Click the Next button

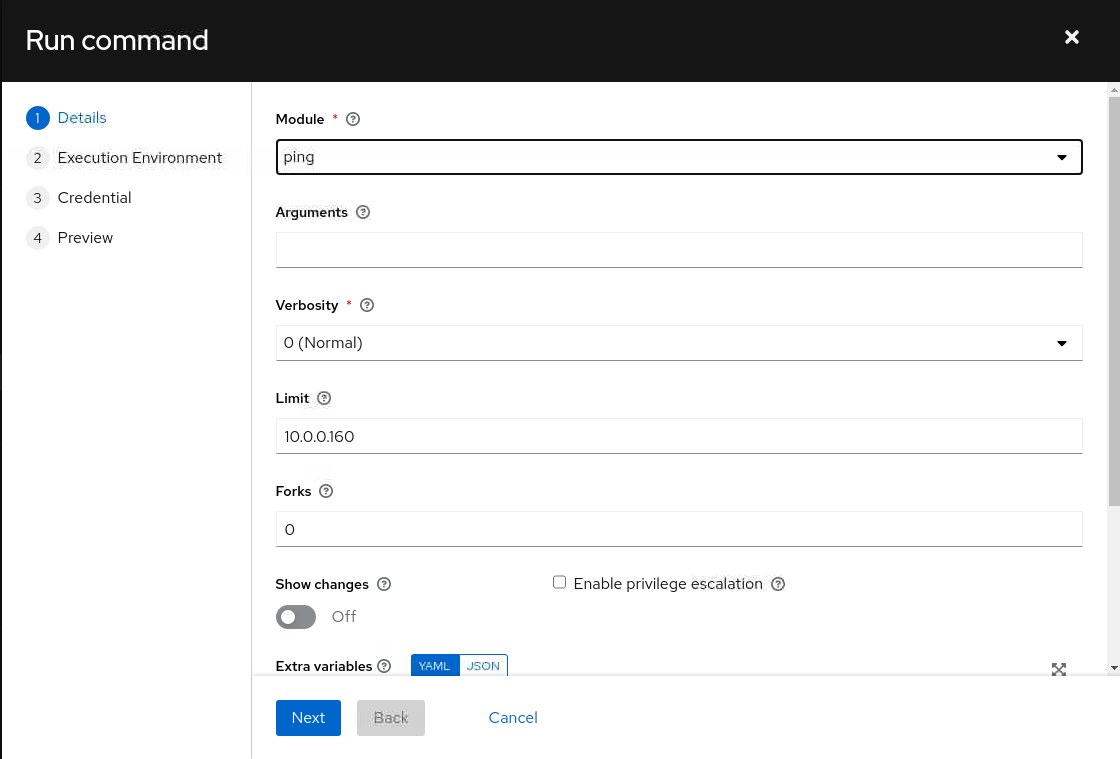click(308, 718)
